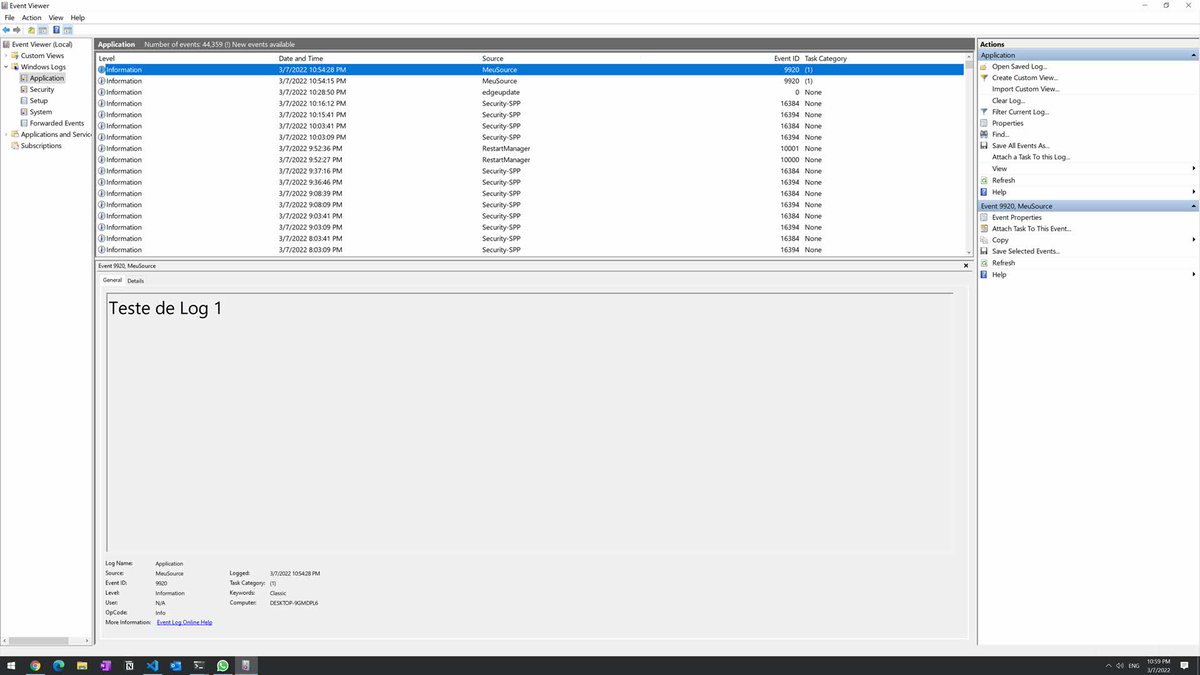Select Create Custom View in Actions pane
Viewport: 1200px width, 675px height.
pos(1024,77)
